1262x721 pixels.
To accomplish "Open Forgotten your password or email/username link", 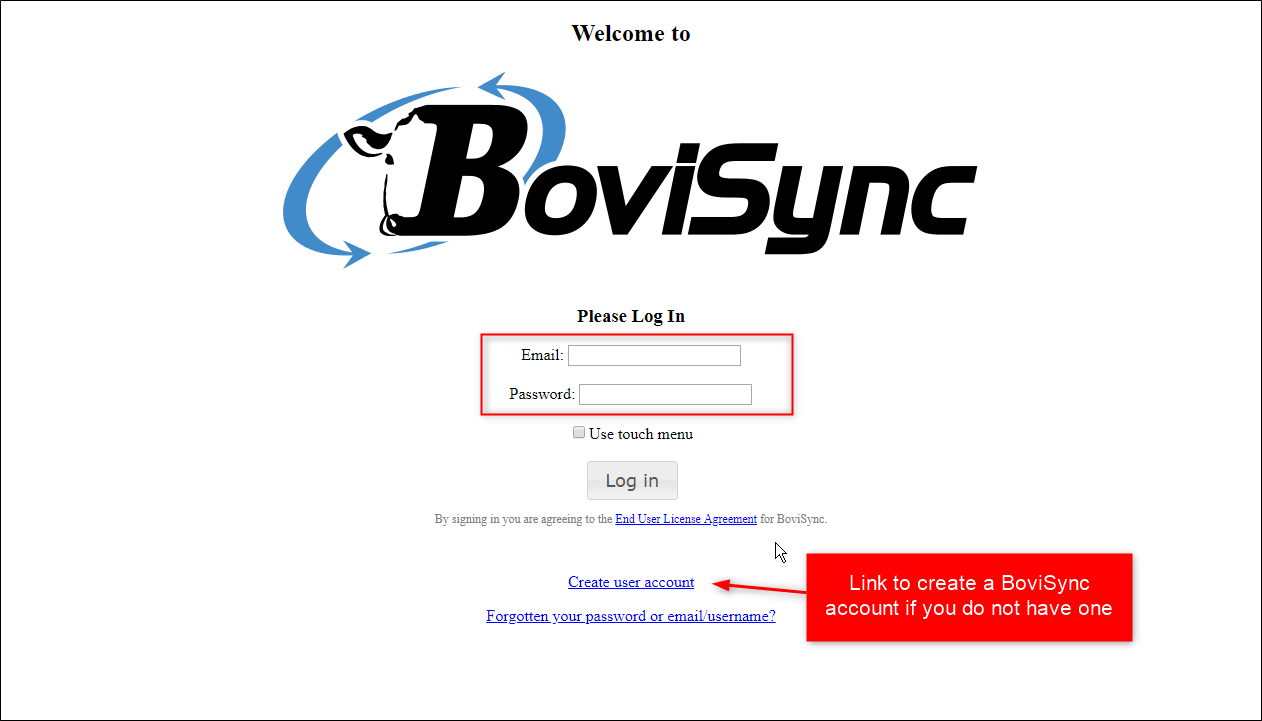I will pyautogui.click(x=631, y=616).
